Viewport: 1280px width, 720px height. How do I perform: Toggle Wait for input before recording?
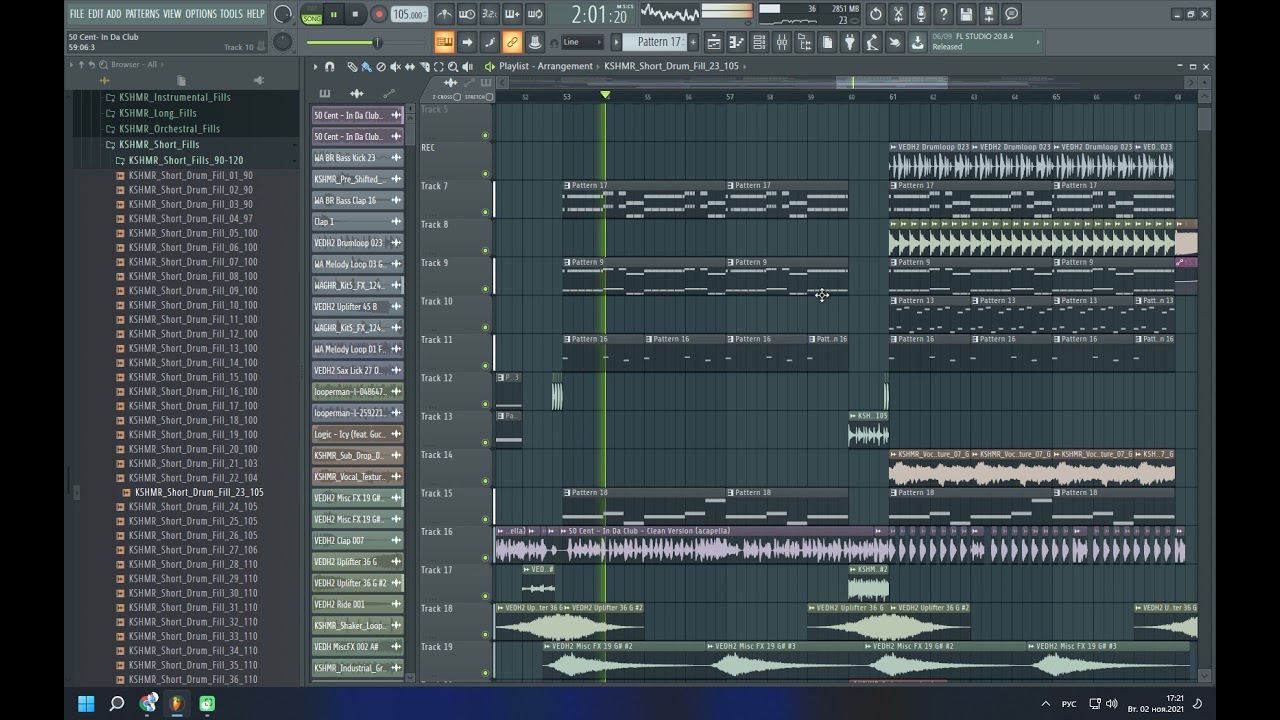[x=466, y=14]
